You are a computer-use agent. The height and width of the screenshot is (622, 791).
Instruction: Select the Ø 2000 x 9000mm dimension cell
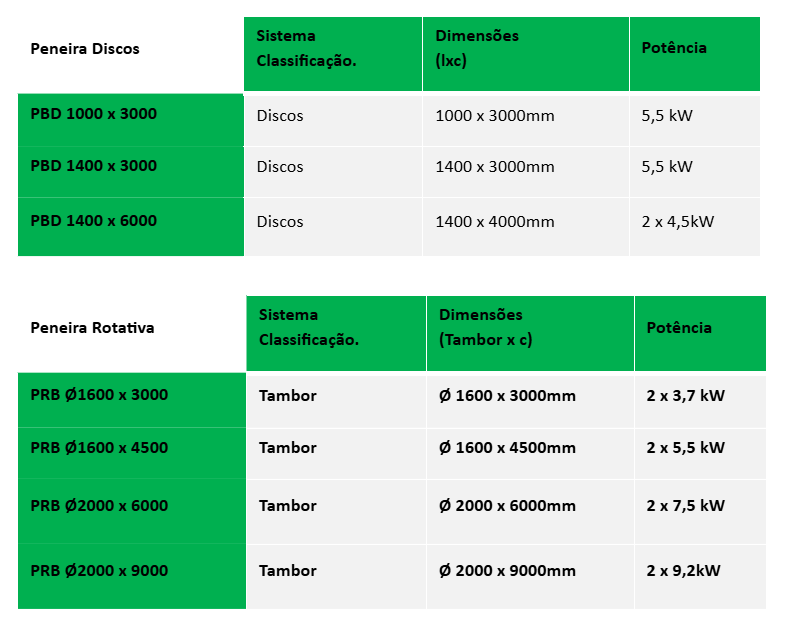click(507, 571)
